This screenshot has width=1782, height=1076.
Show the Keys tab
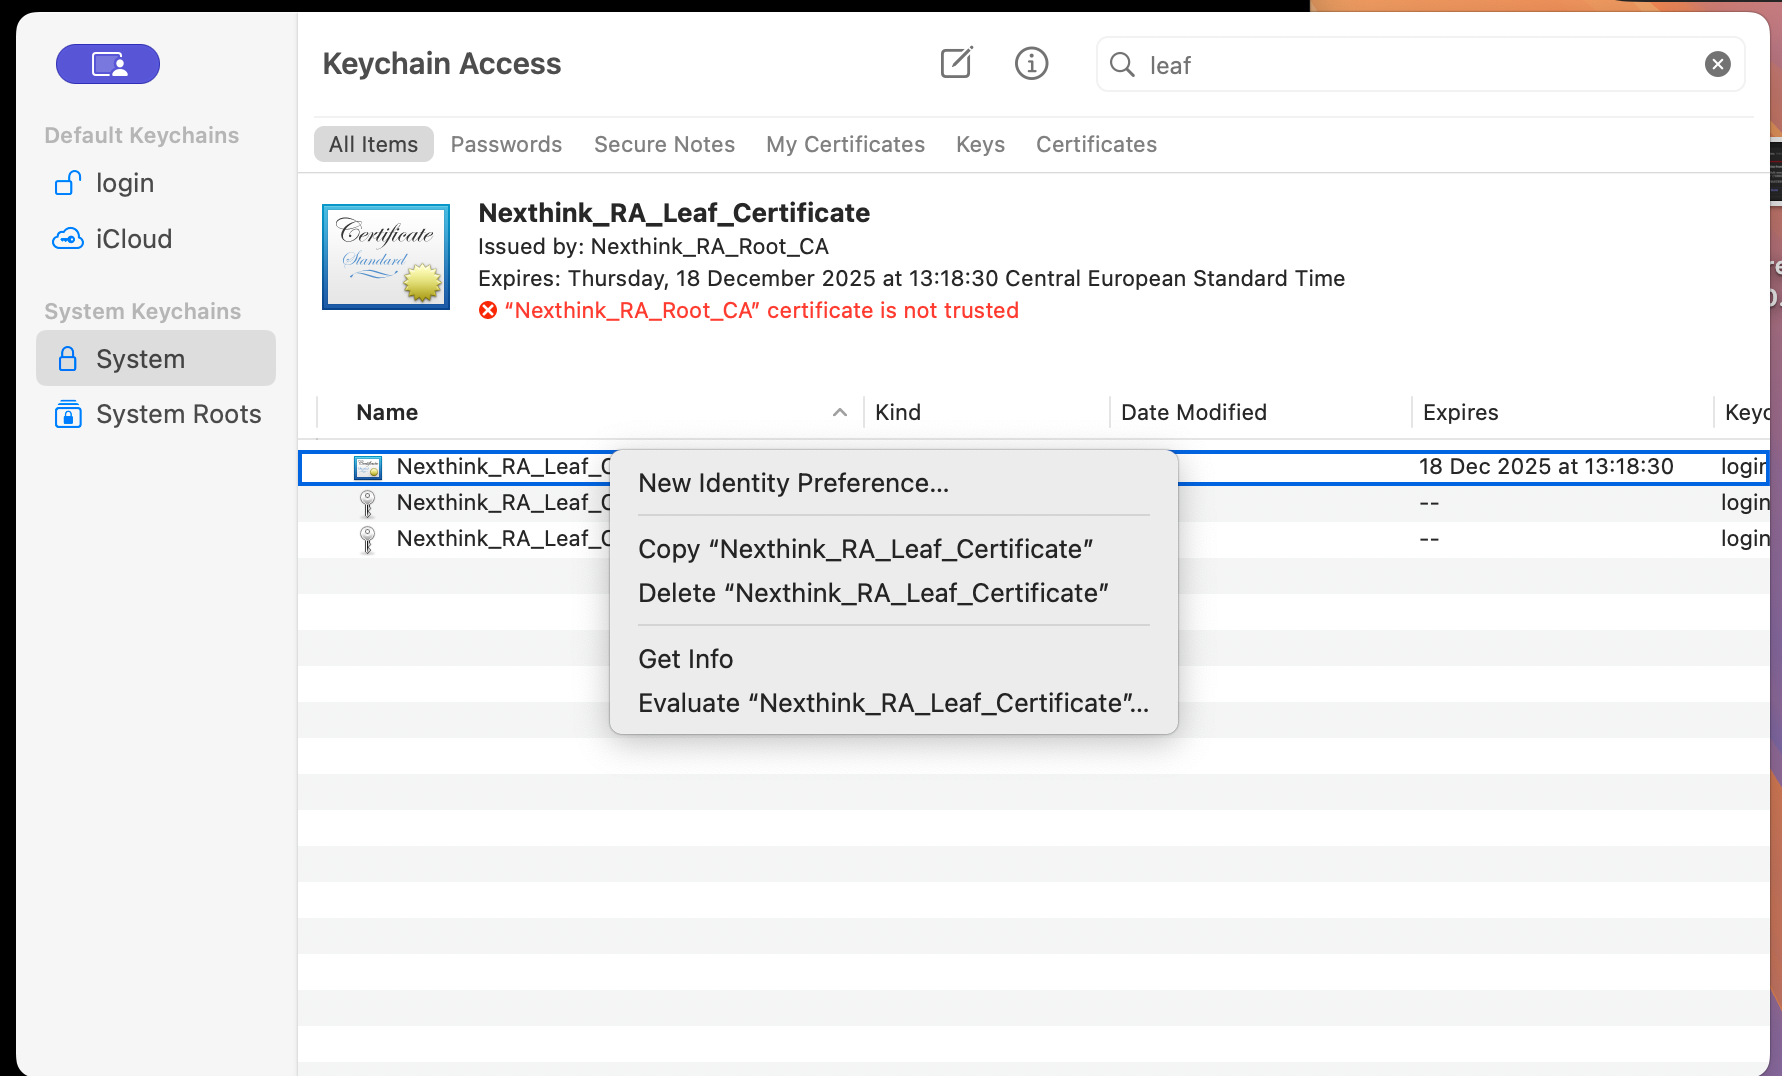tap(980, 144)
